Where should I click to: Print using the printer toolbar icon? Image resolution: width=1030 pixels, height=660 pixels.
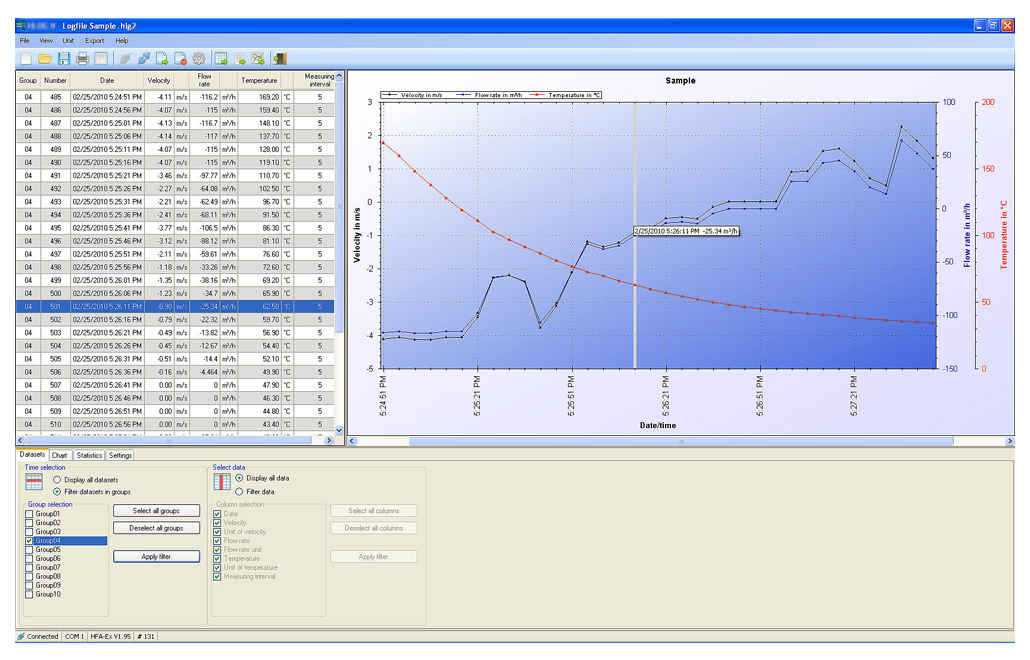point(83,59)
